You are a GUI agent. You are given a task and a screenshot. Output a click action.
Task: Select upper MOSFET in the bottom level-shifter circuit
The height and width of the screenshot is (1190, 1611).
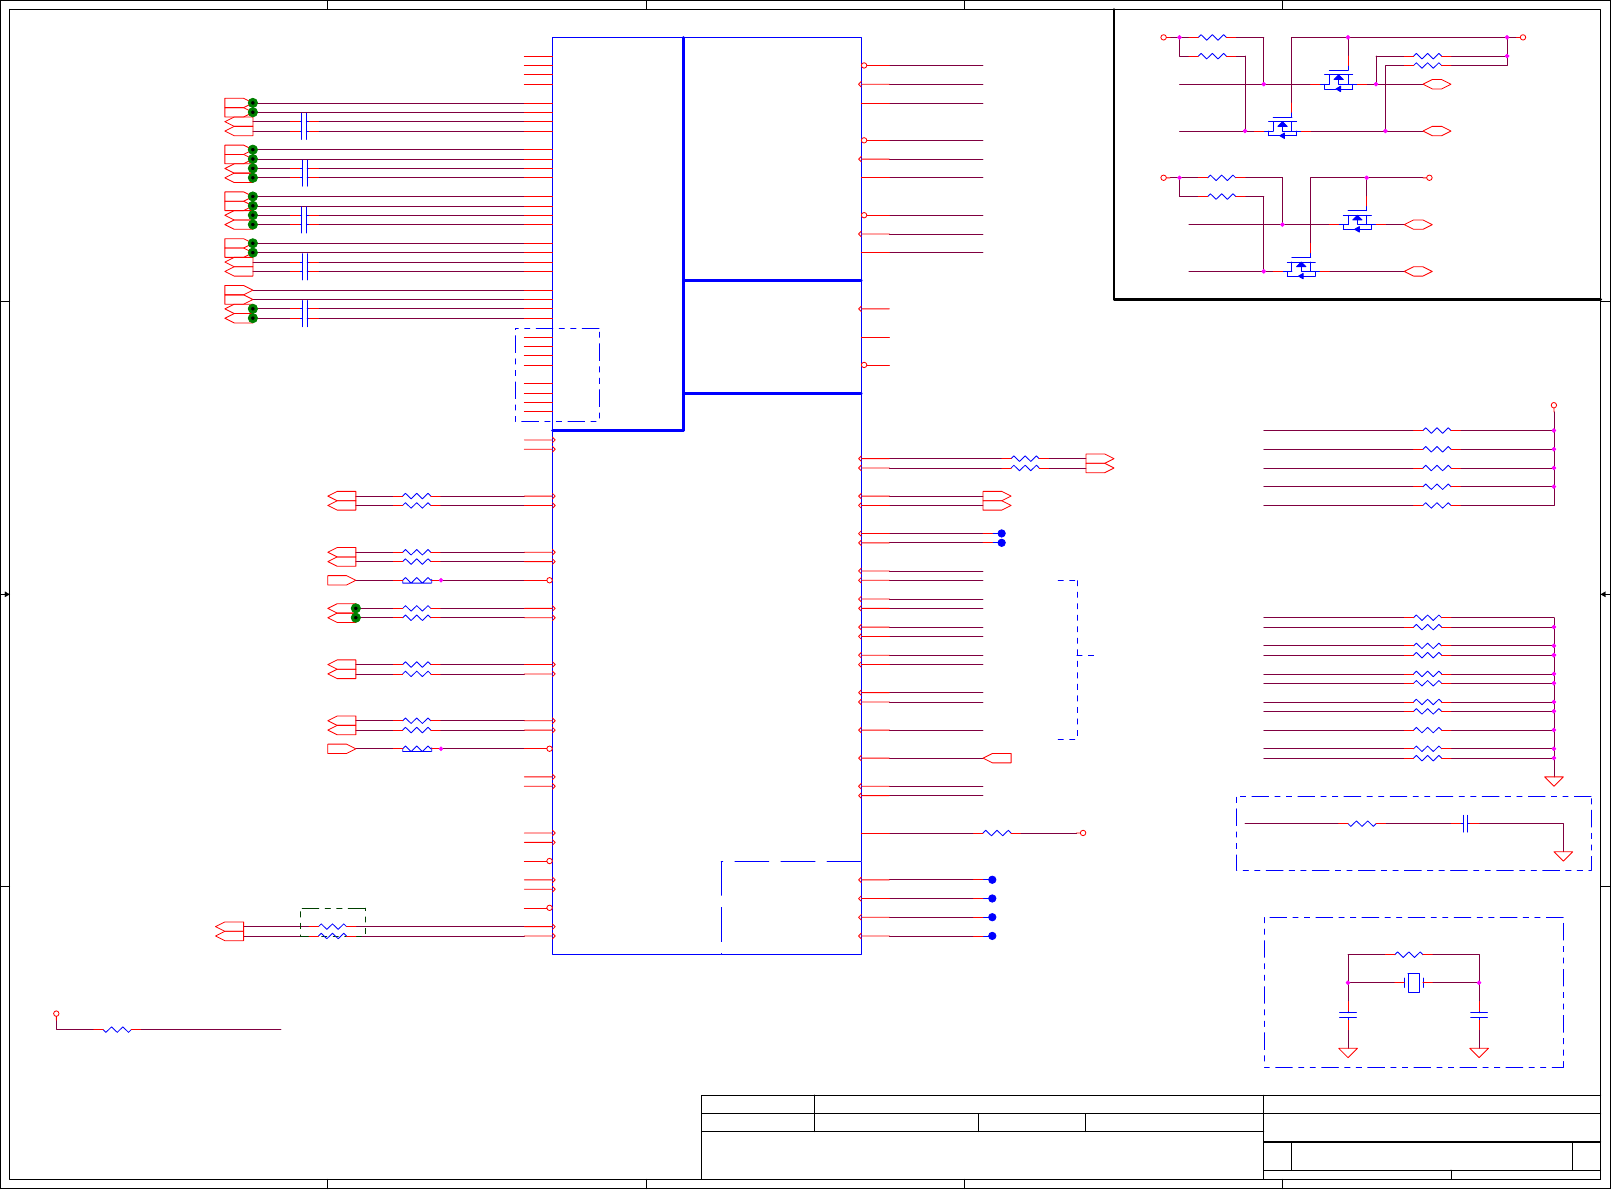point(1357,221)
